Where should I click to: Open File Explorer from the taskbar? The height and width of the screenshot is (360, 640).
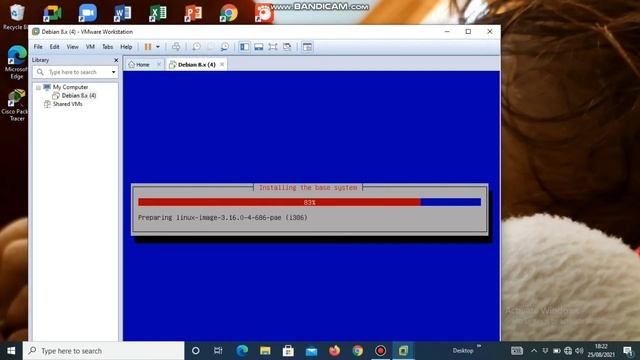coord(265,351)
